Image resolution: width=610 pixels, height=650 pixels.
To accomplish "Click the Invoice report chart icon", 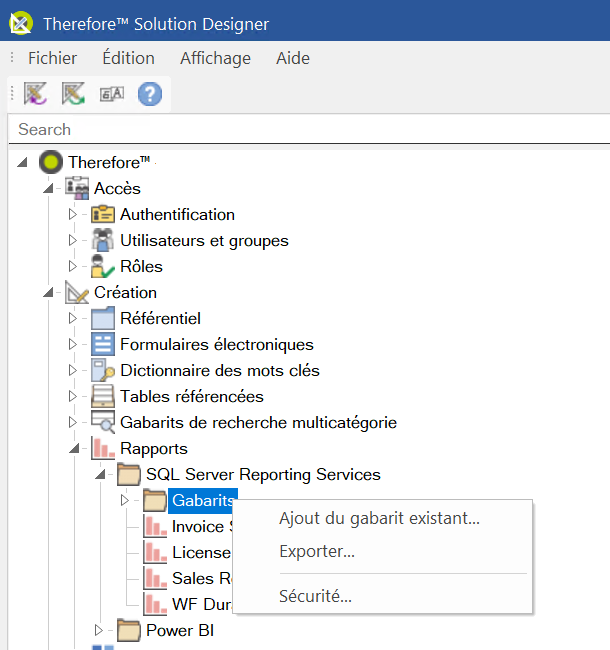I will click(x=155, y=526).
